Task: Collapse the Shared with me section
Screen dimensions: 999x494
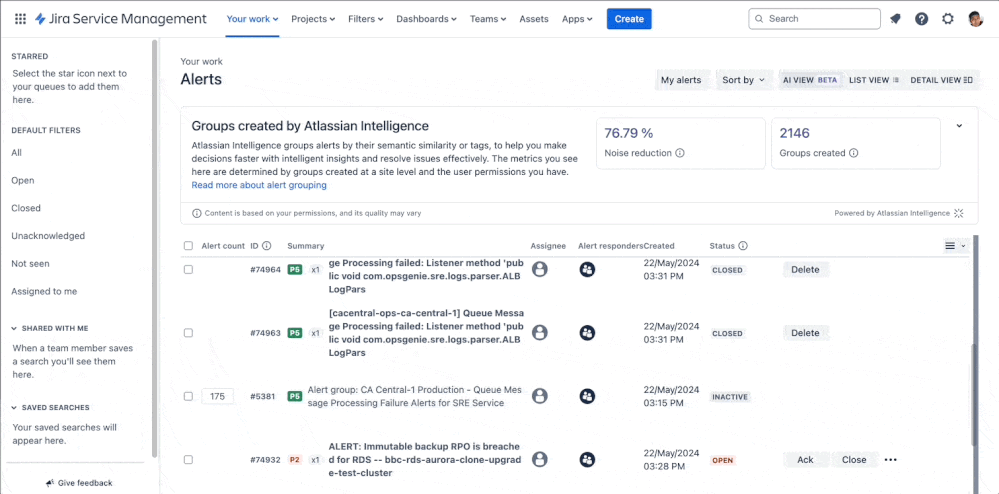Action: pyautogui.click(x=15, y=328)
